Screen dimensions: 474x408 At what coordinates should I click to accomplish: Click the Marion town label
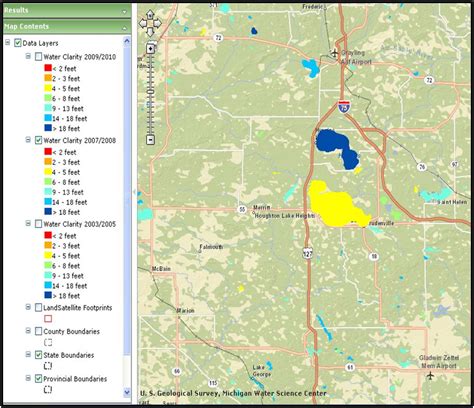click(x=185, y=311)
